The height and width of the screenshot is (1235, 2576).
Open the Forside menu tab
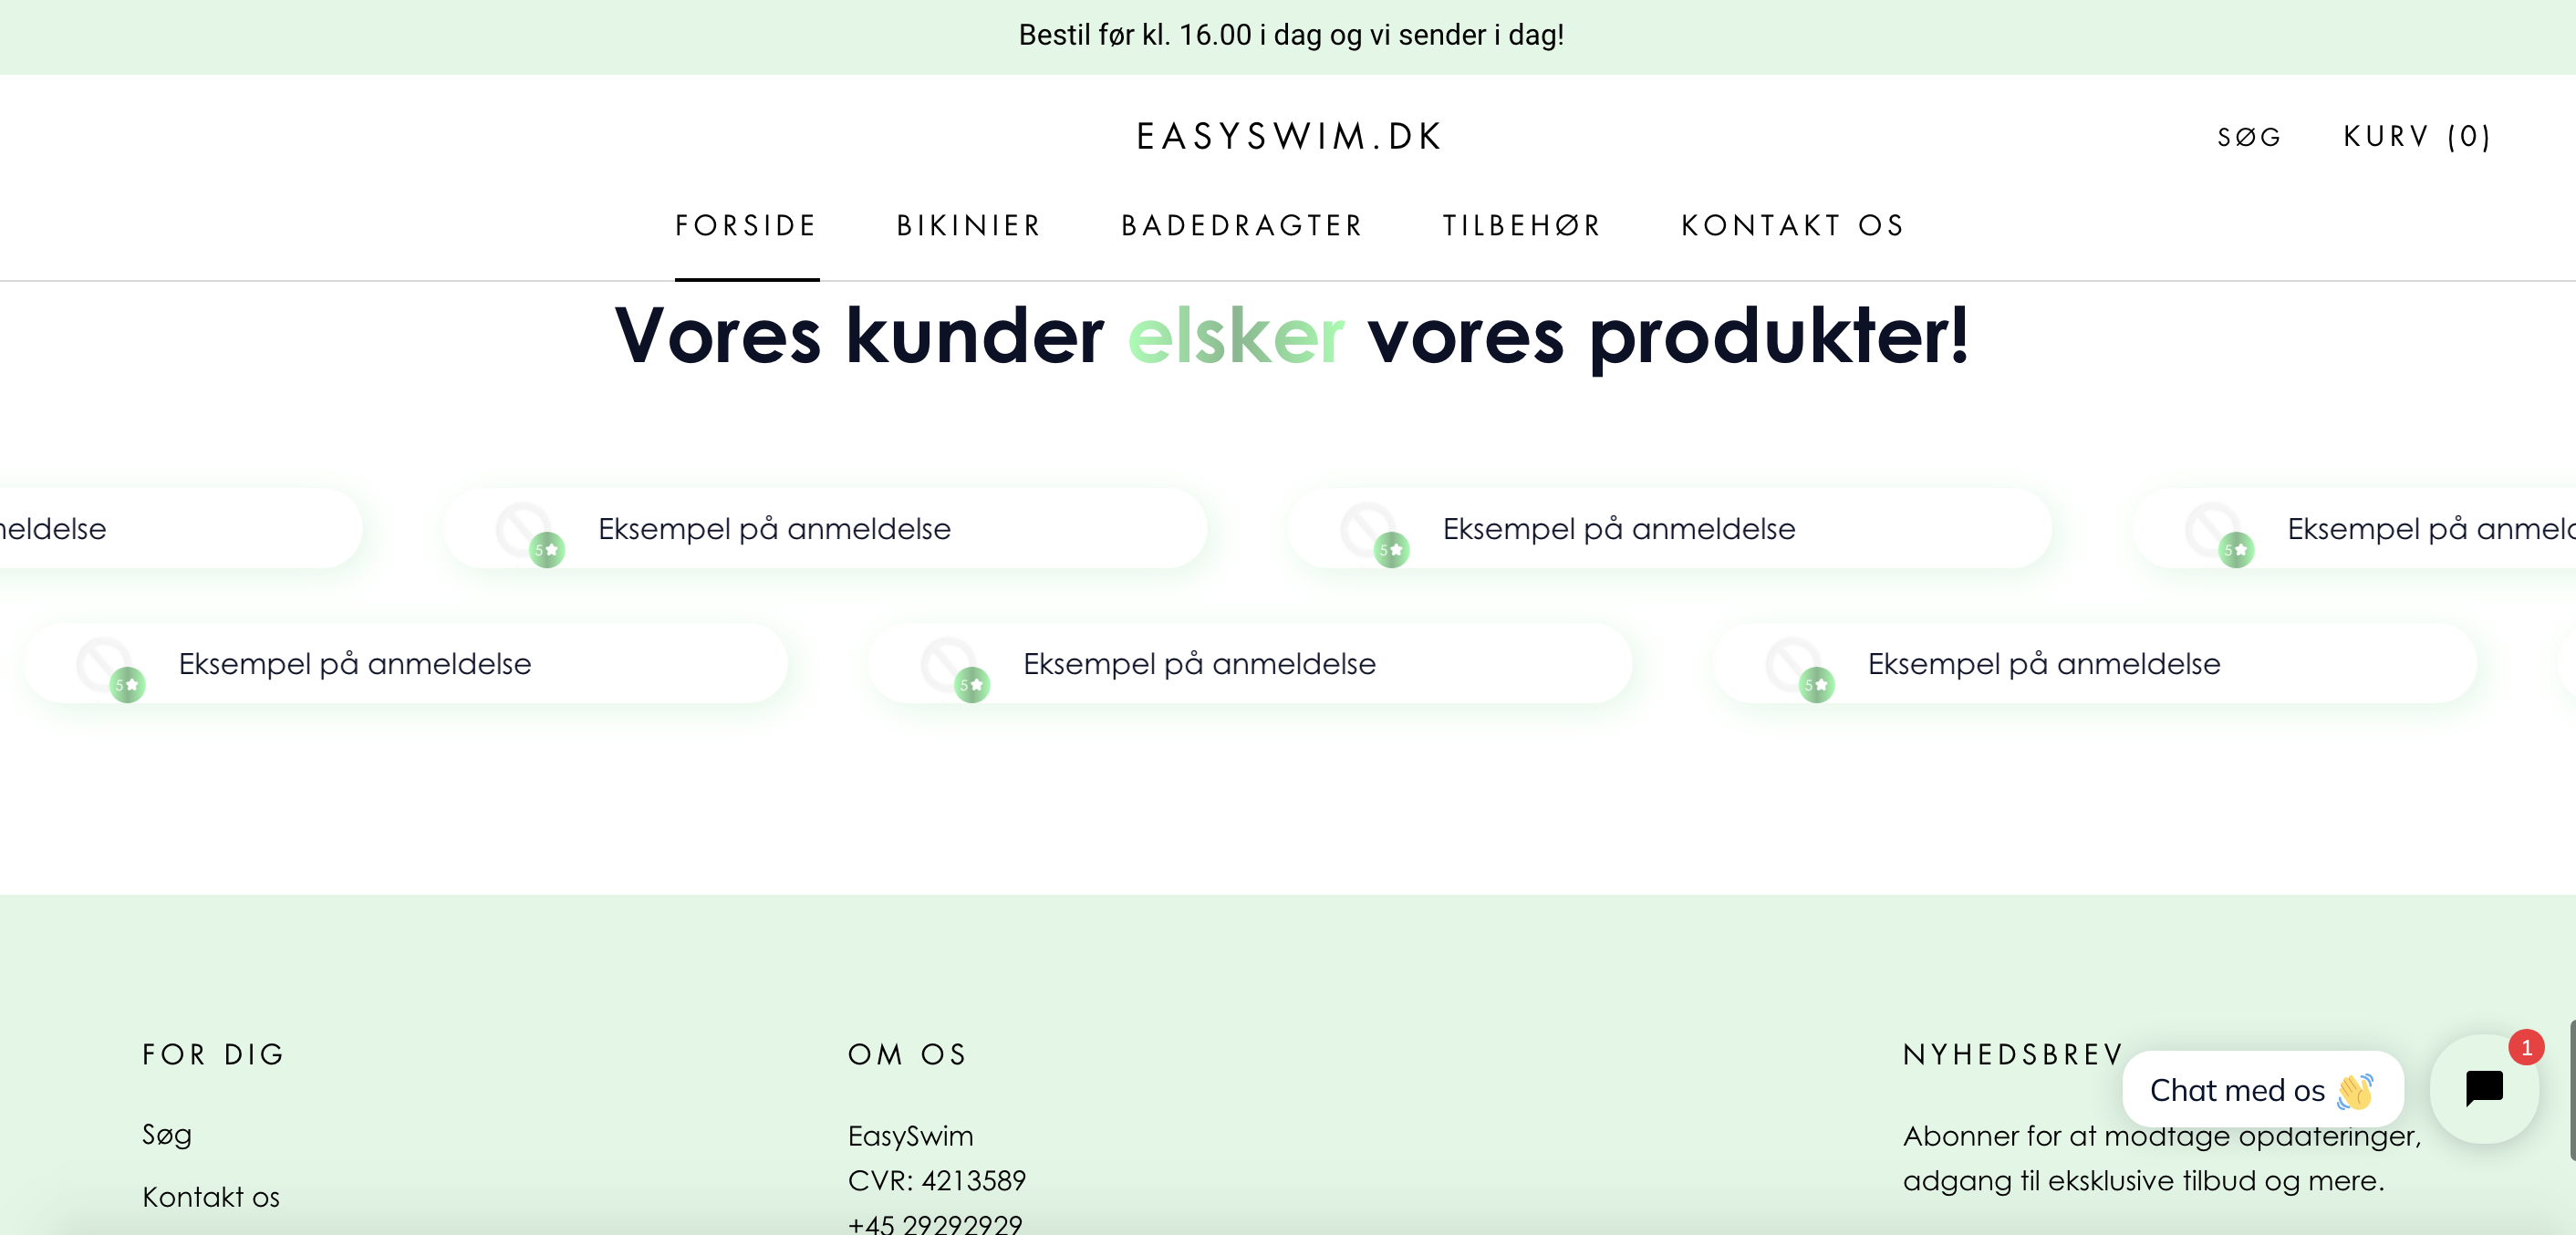tap(746, 226)
